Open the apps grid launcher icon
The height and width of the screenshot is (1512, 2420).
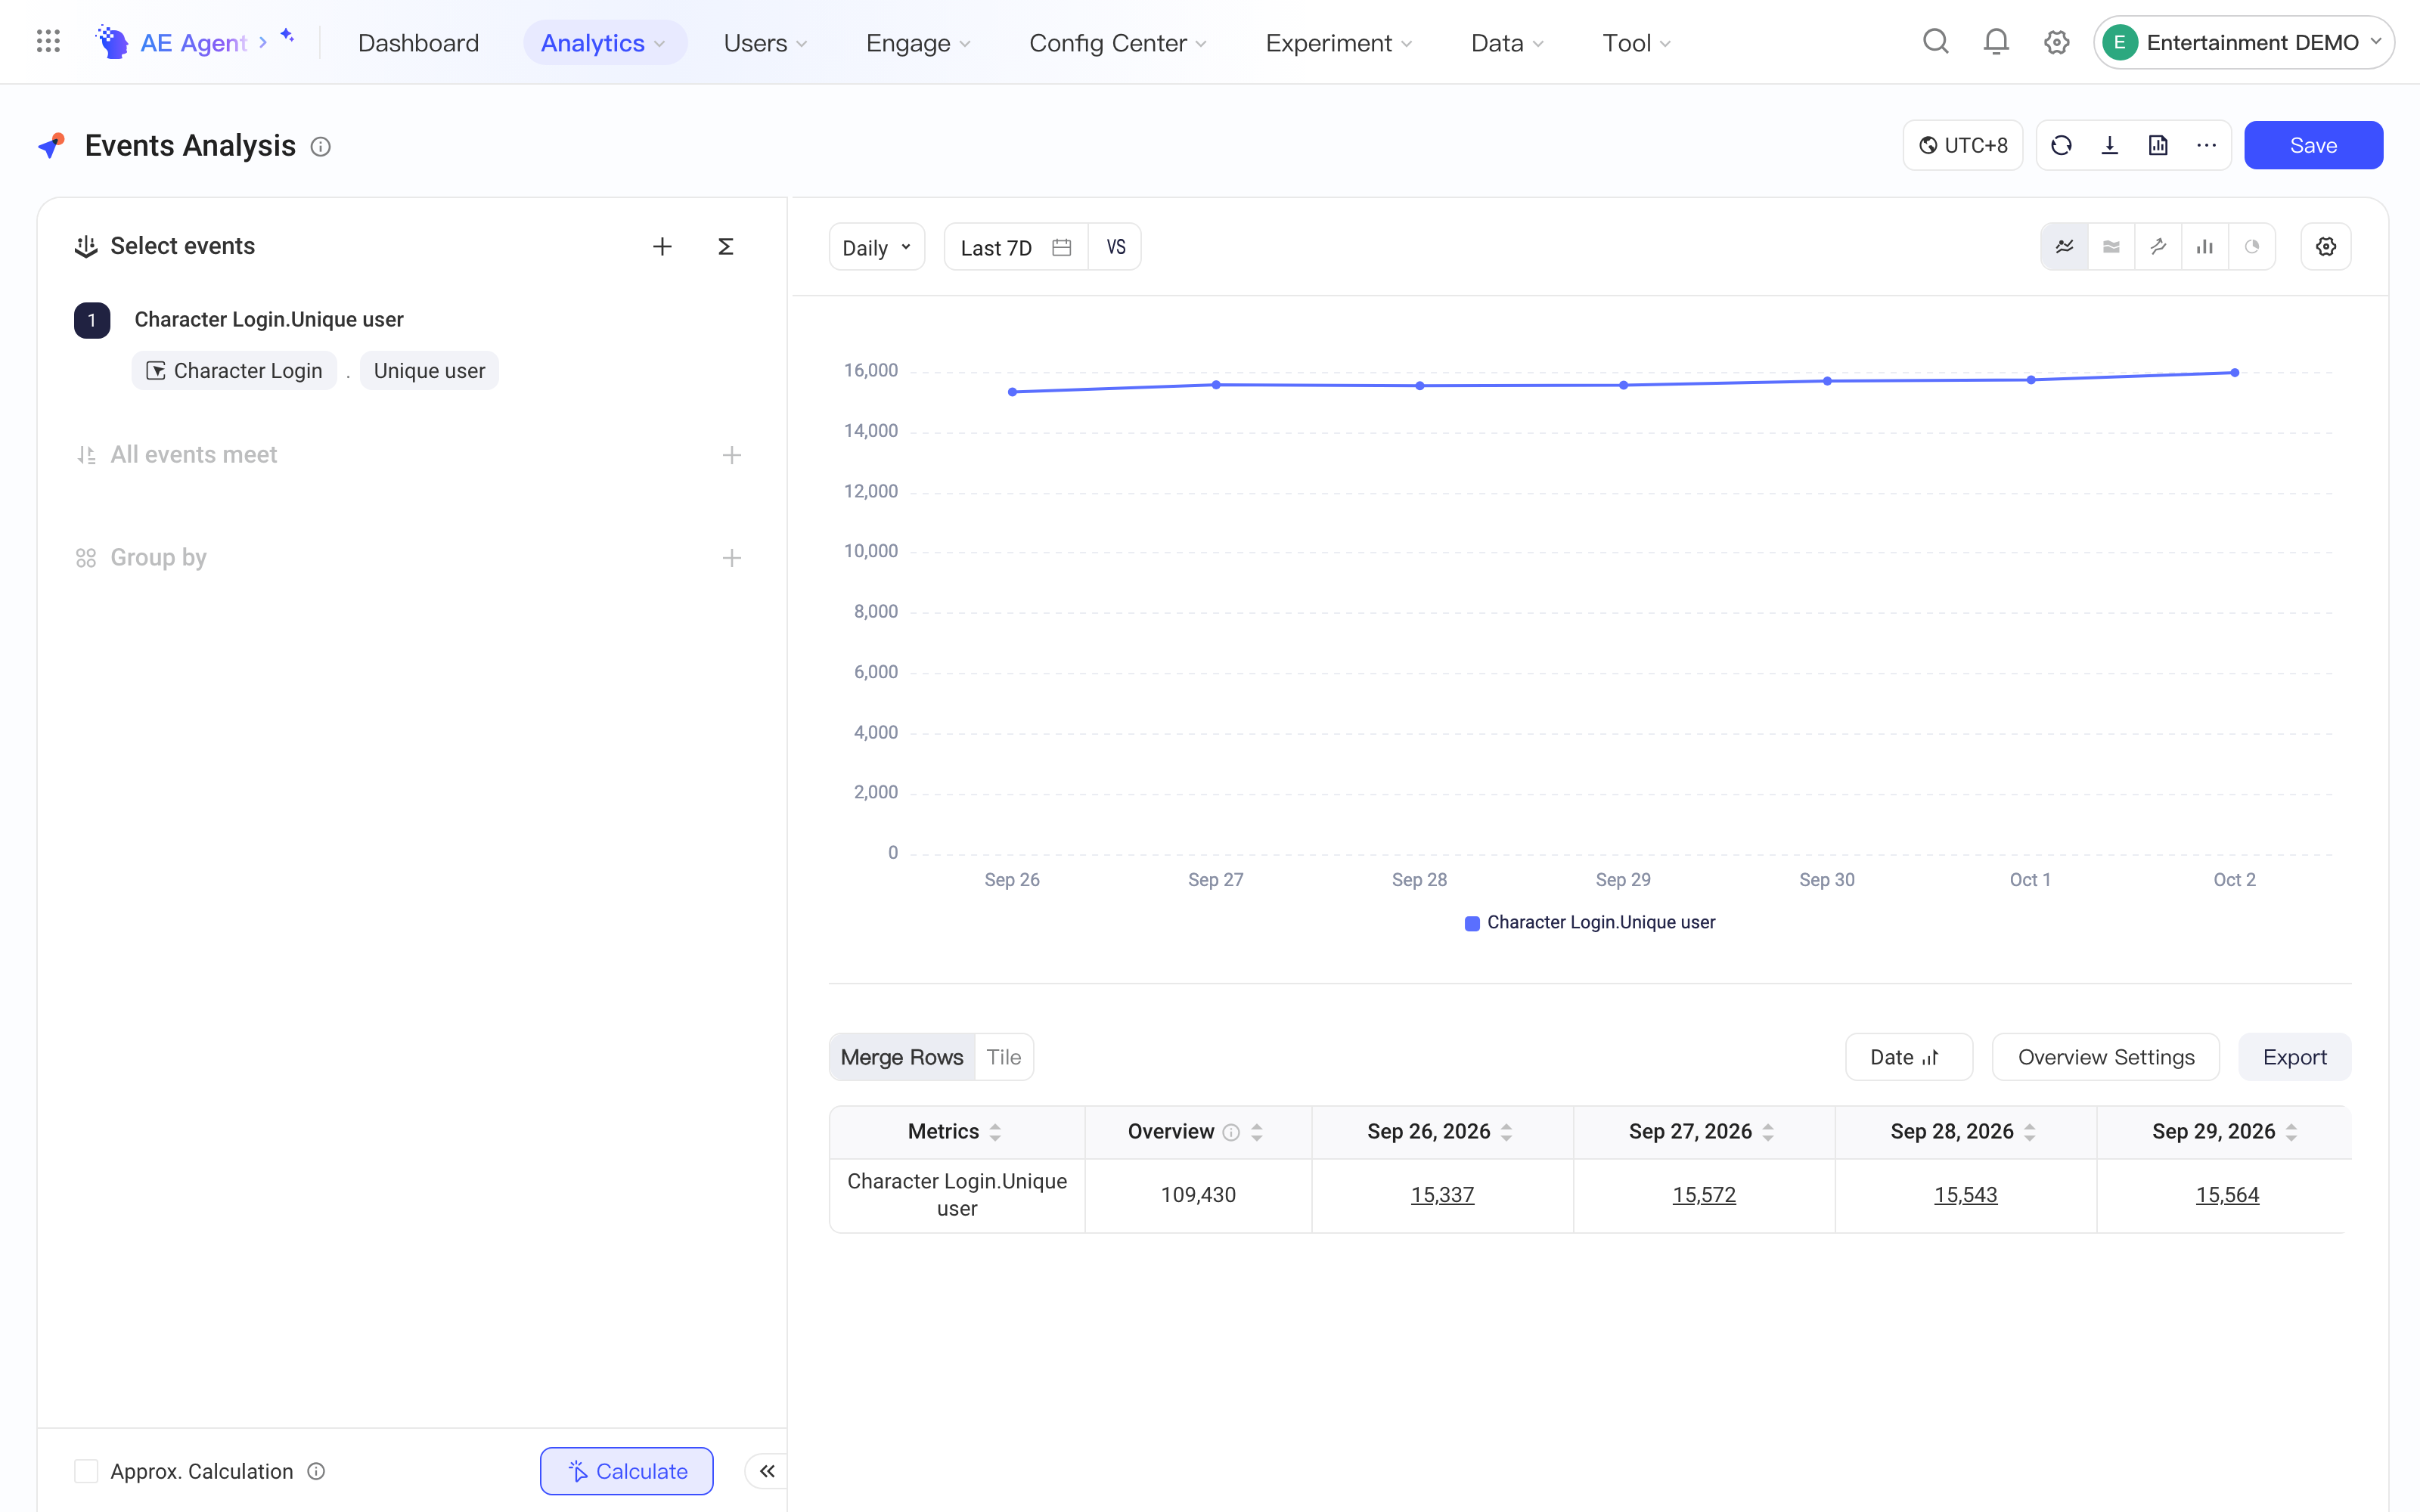pyautogui.click(x=48, y=42)
